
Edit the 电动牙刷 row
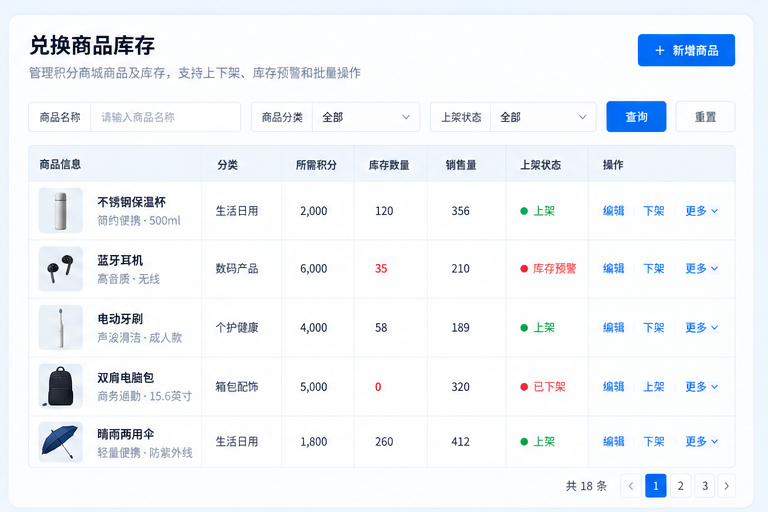pos(613,327)
